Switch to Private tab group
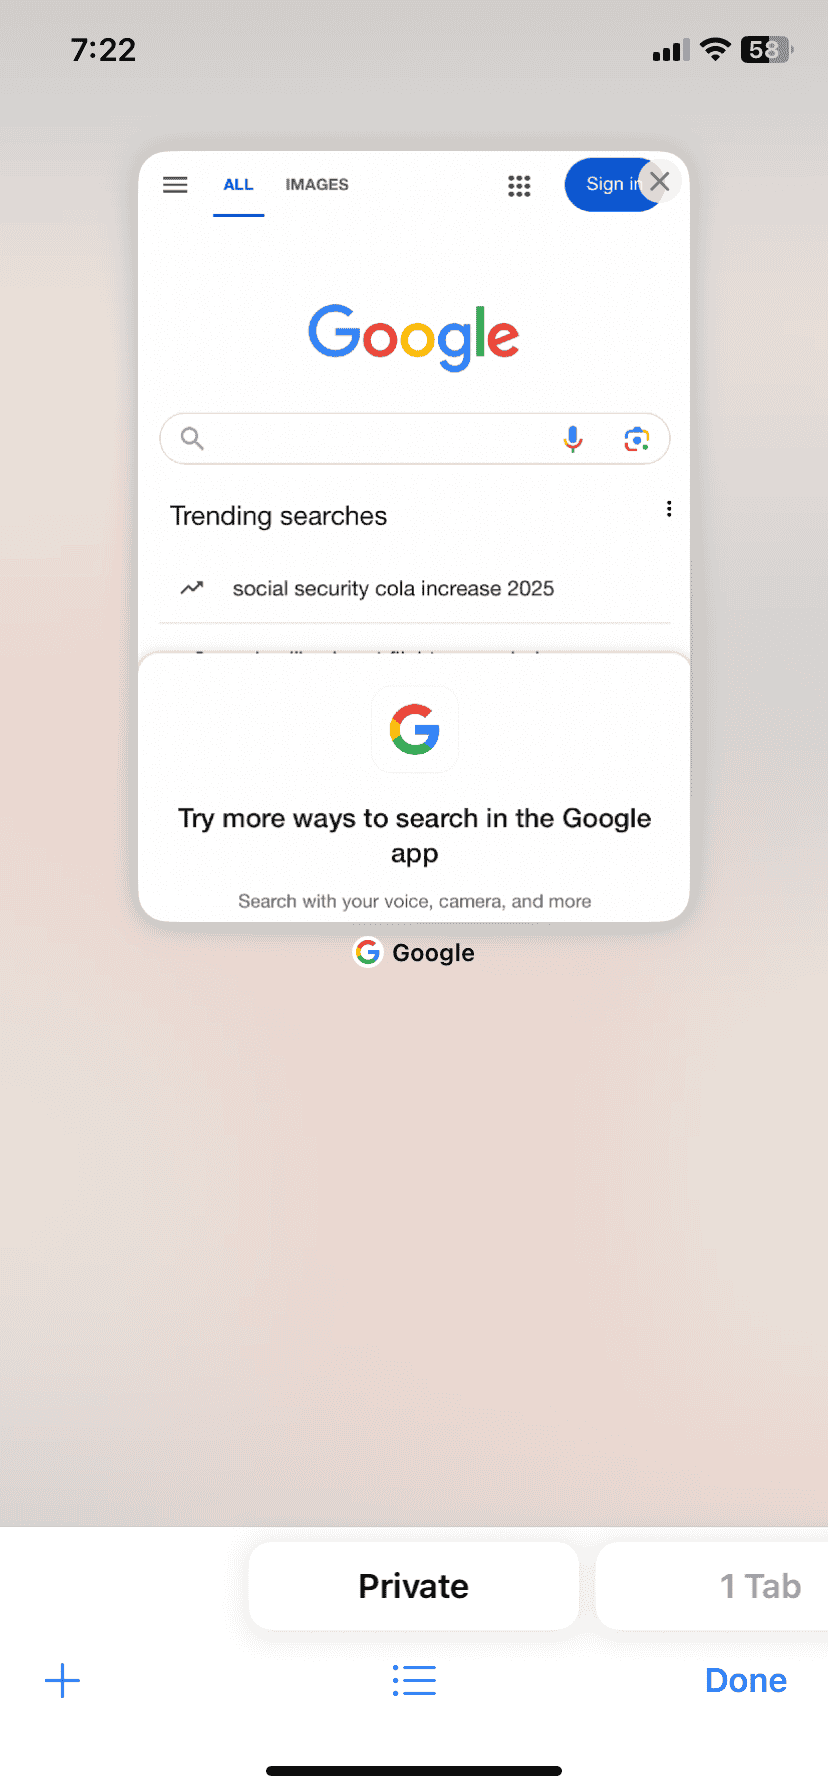The image size is (828, 1792). [x=414, y=1587]
